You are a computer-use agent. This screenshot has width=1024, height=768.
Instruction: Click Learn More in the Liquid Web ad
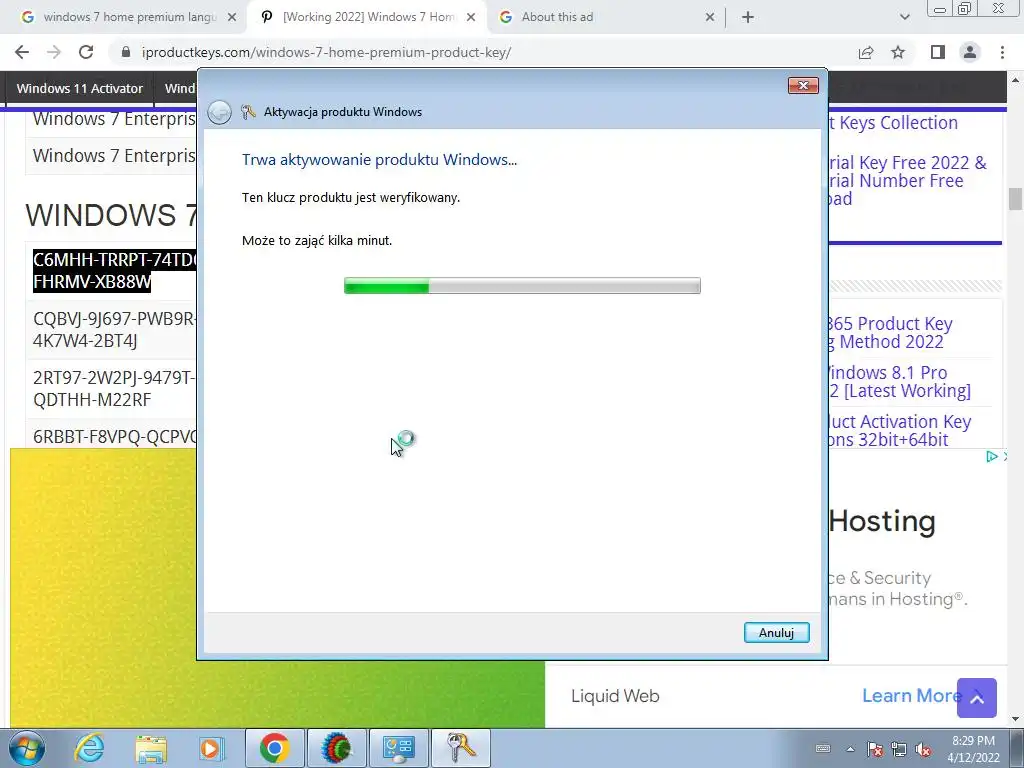coord(911,696)
